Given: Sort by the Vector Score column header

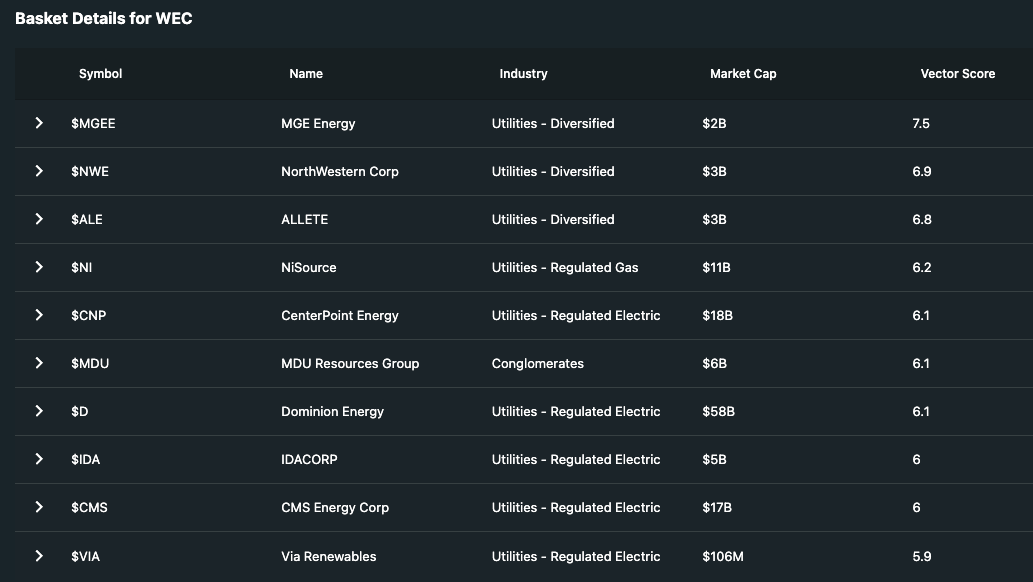Looking at the screenshot, I should [x=958, y=74].
